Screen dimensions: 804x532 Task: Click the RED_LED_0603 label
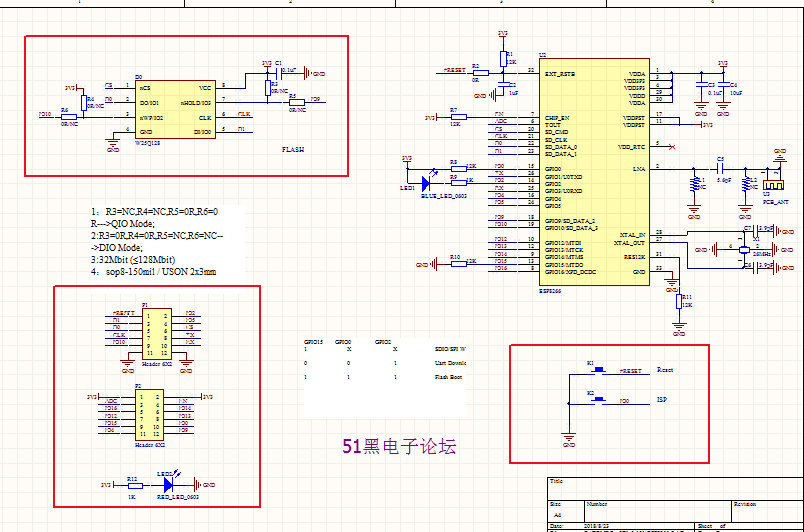(x=178, y=497)
